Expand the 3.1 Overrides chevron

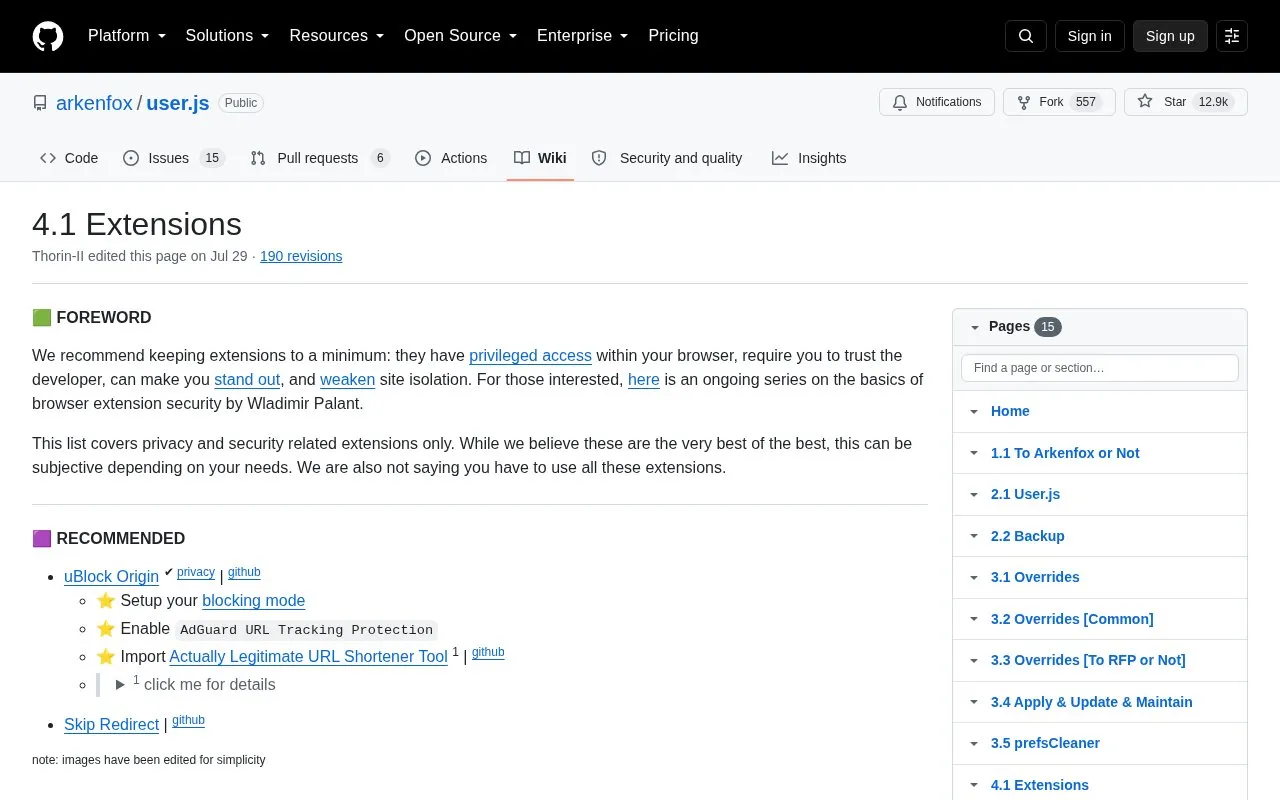pos(974,577)
